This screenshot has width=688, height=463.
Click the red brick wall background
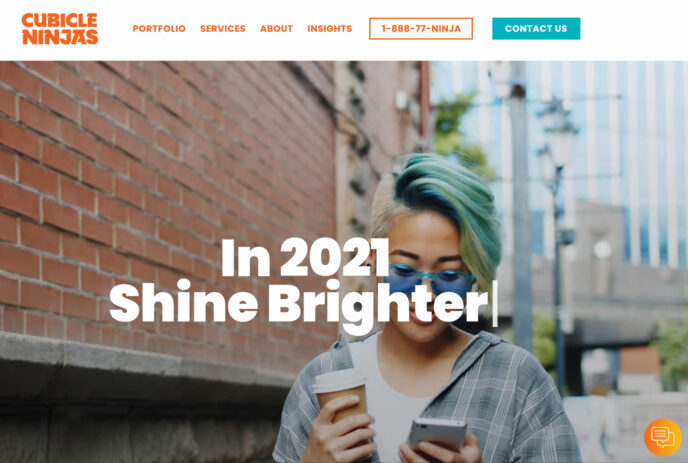pyautogui.click(x=167, y=197)
